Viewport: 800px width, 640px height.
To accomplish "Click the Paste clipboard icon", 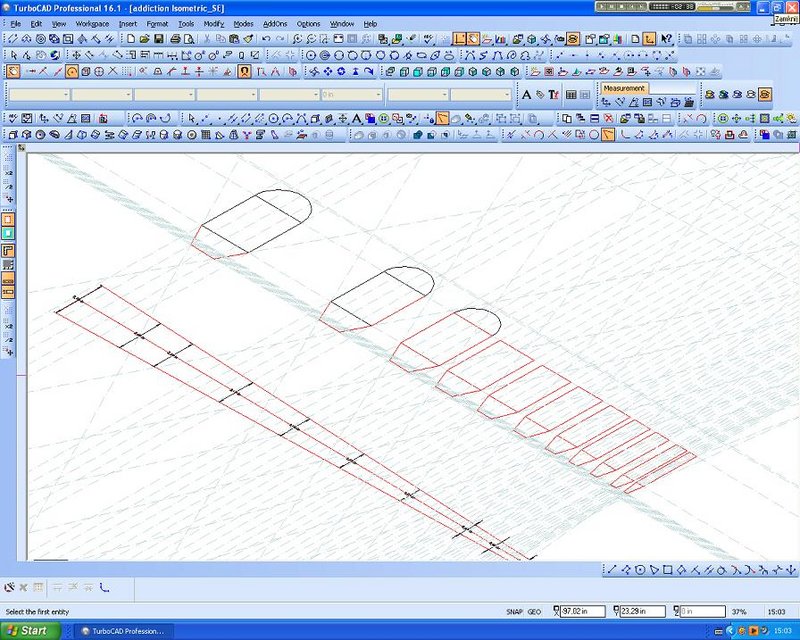I will coord(234,39).
